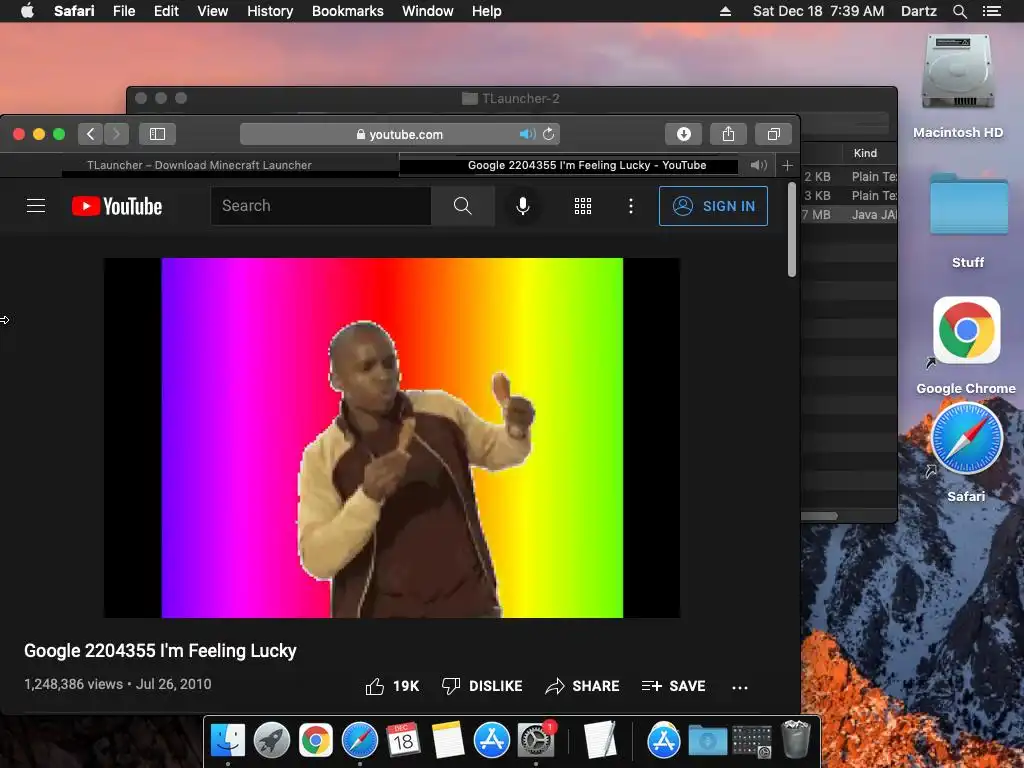Start voice search with microphone icon
The width and height of the screenshot is (1024, 768).
[522, 206]
